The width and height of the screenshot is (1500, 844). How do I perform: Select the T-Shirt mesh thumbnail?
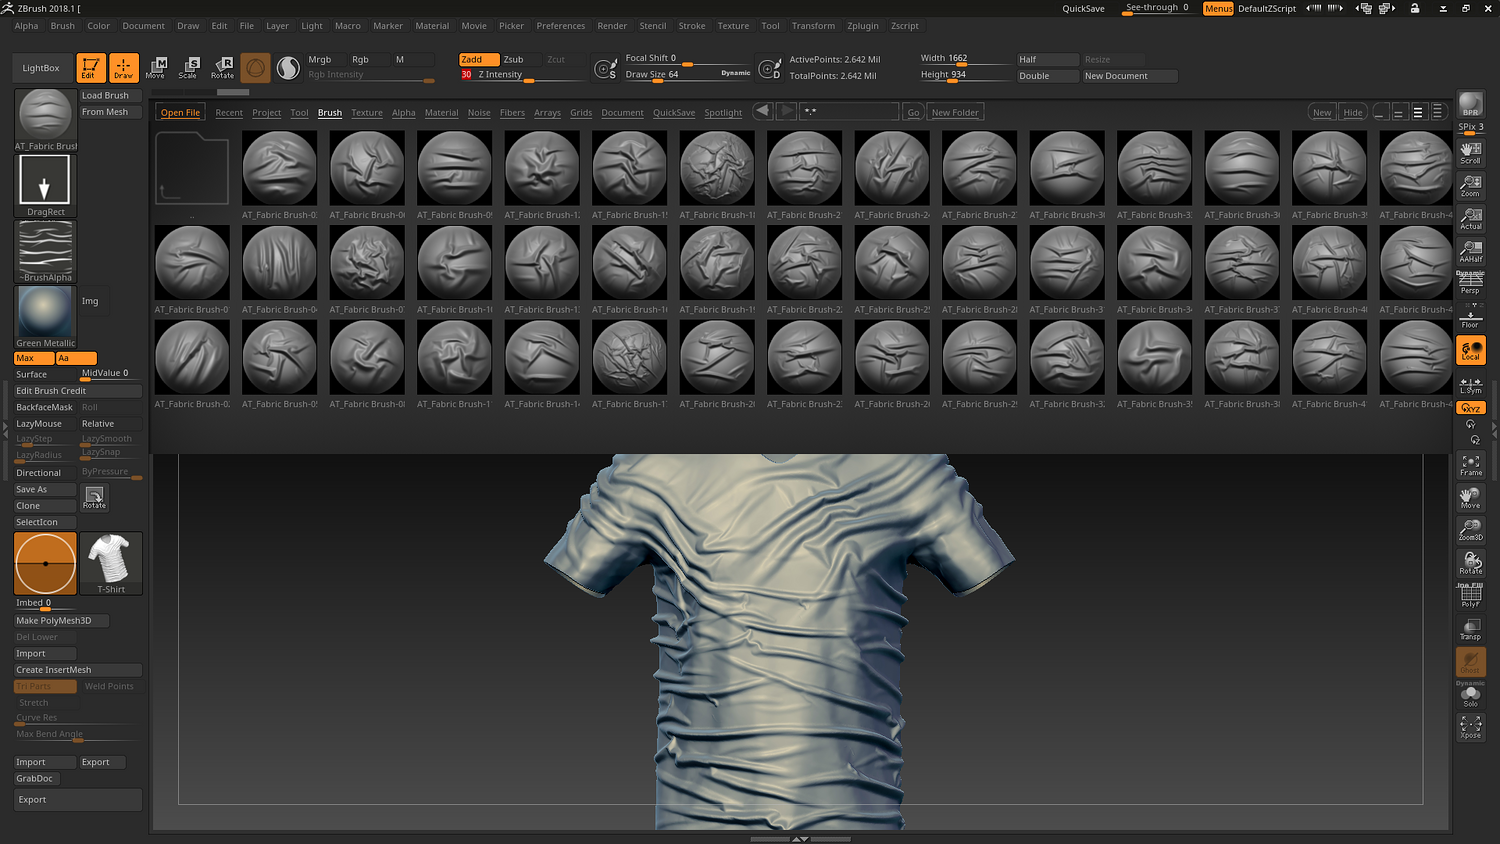pos(111,563)
